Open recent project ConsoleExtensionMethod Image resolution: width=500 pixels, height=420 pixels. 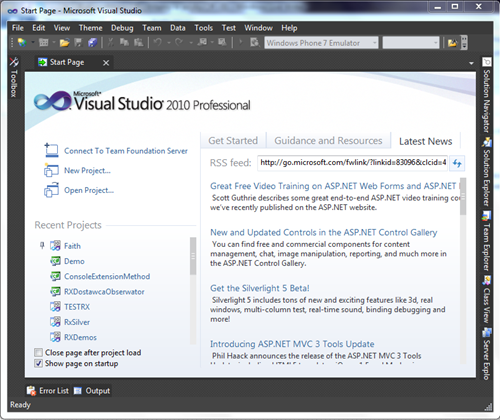pos(107,277)
